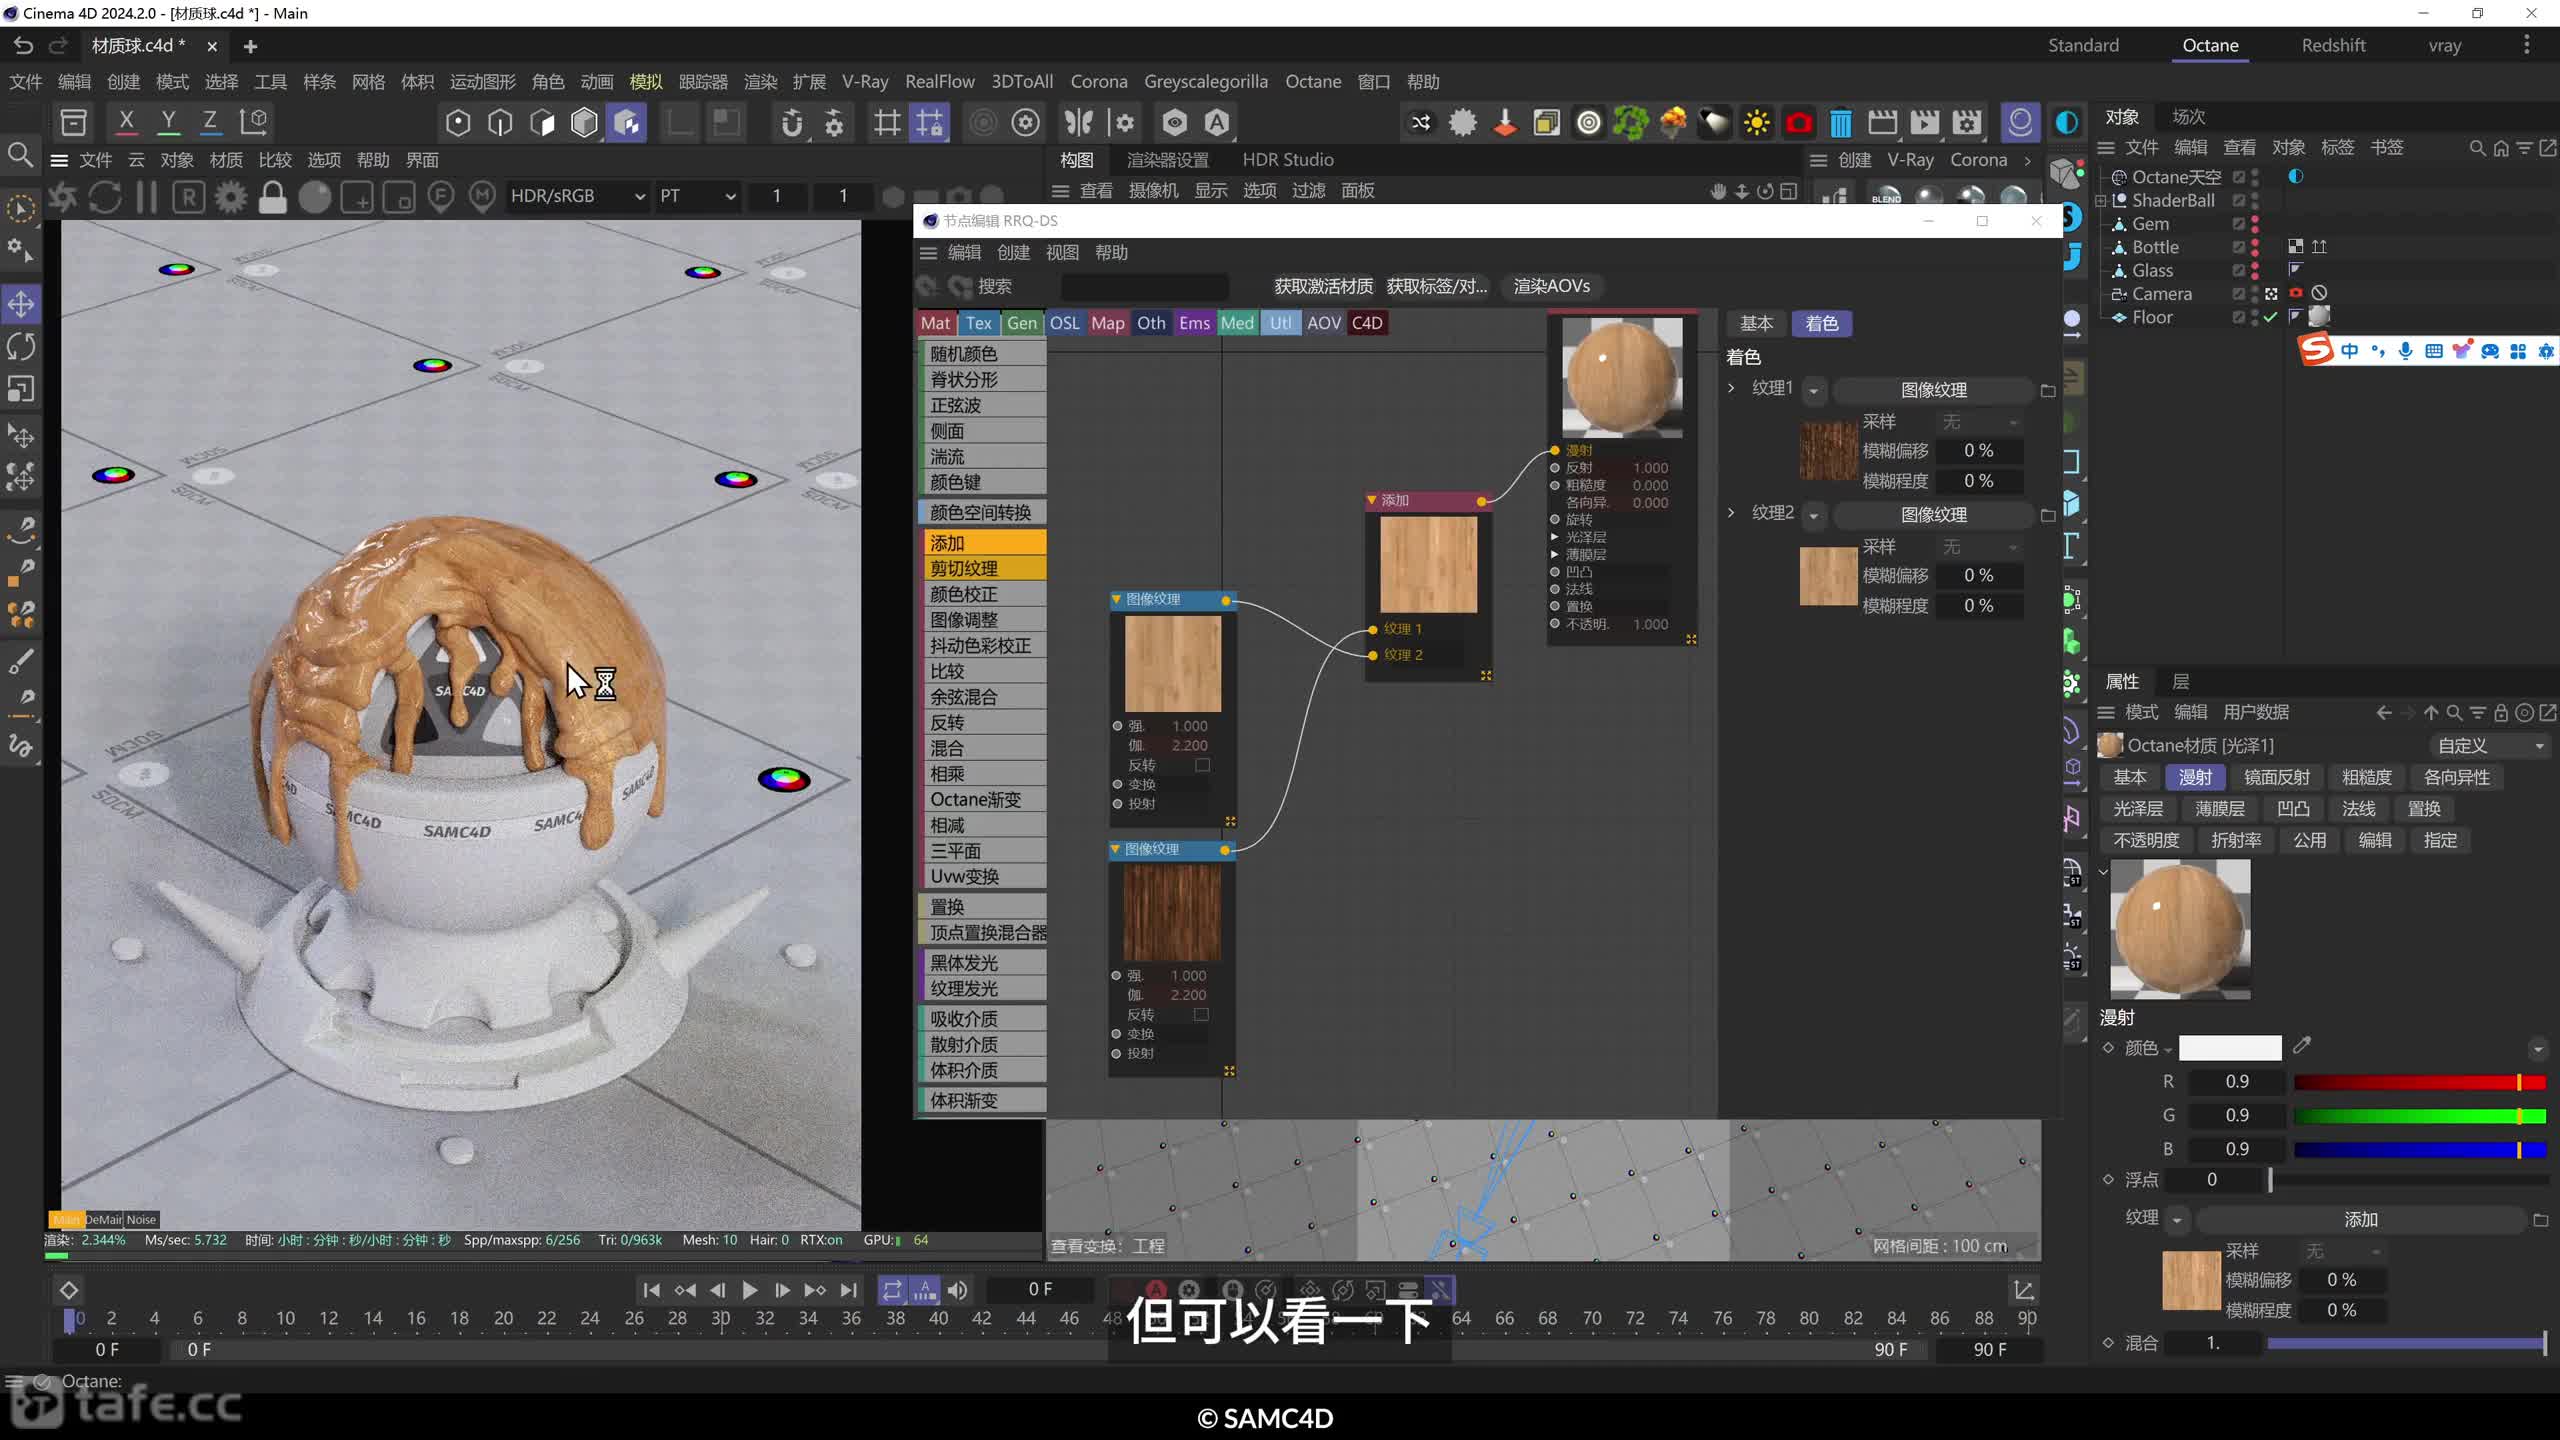The image size is (2560, 1440).
Task: Open the HDR/sRGB dropdown
Action: (577, 196)
